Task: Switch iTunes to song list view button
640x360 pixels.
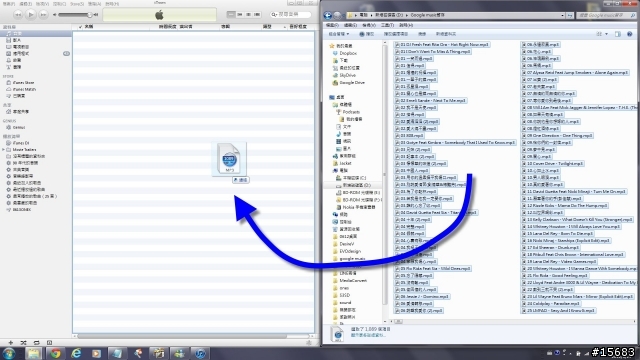Action: point(231,14)
